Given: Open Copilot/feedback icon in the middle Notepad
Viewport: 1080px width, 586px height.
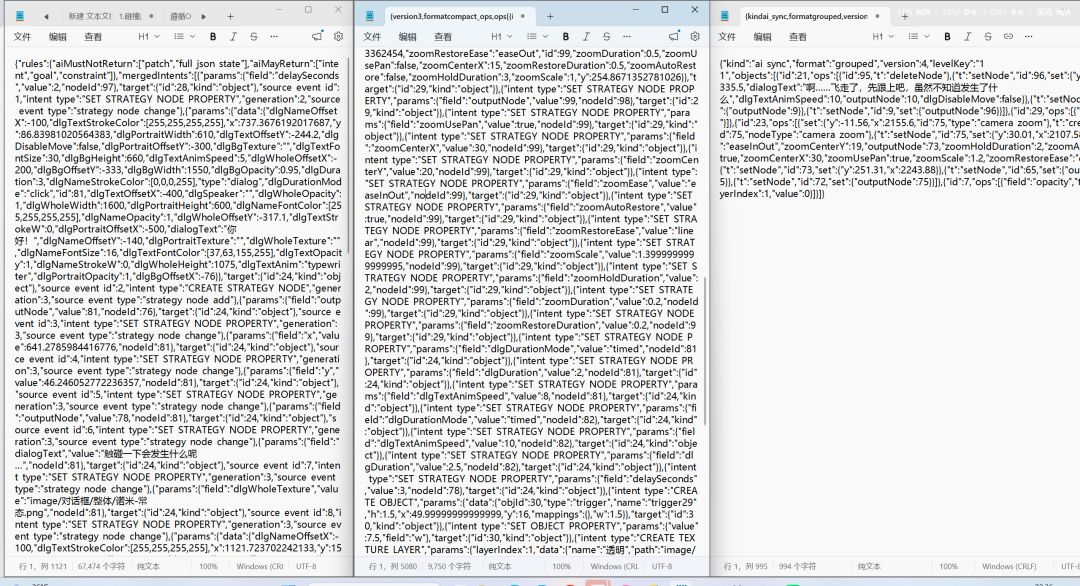Looking at the screenshot, I should pos(674,36).
